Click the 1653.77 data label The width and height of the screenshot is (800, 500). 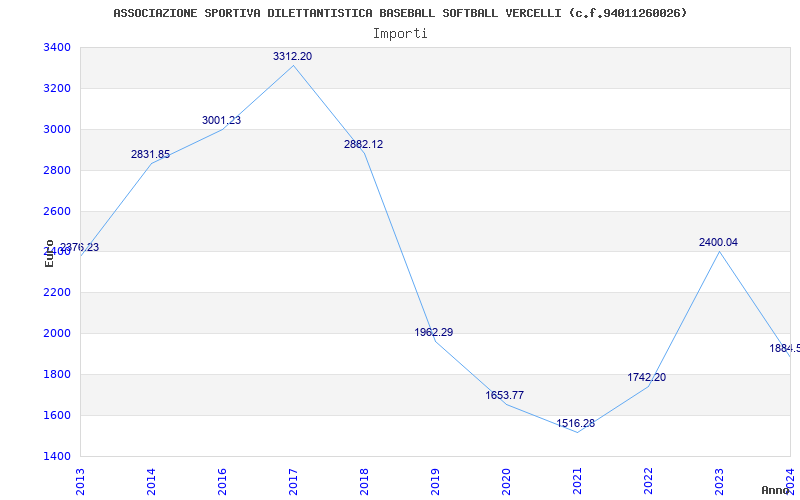(x=505, y=395)
